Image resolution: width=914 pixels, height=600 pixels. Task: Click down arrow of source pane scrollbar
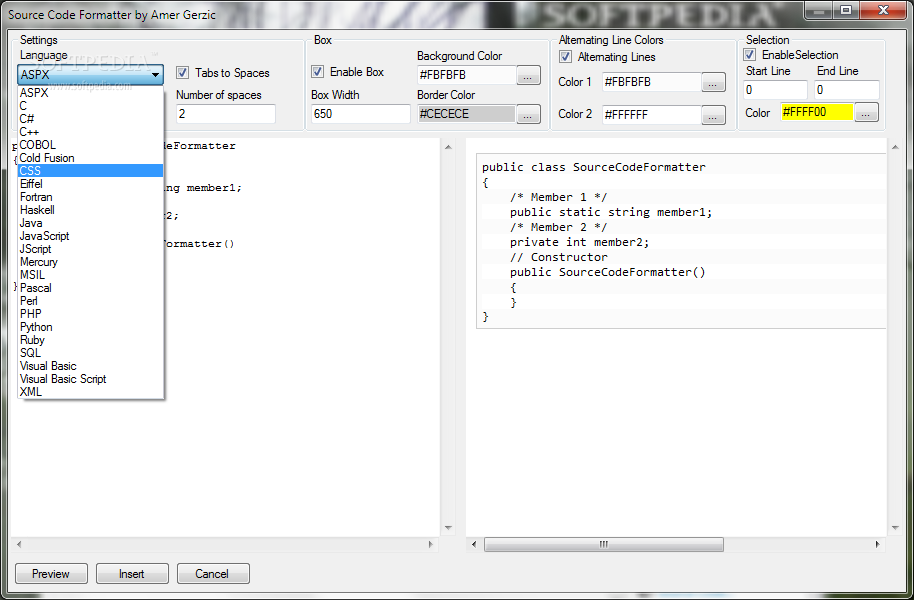pyautogui.click(x=448, y=528)
